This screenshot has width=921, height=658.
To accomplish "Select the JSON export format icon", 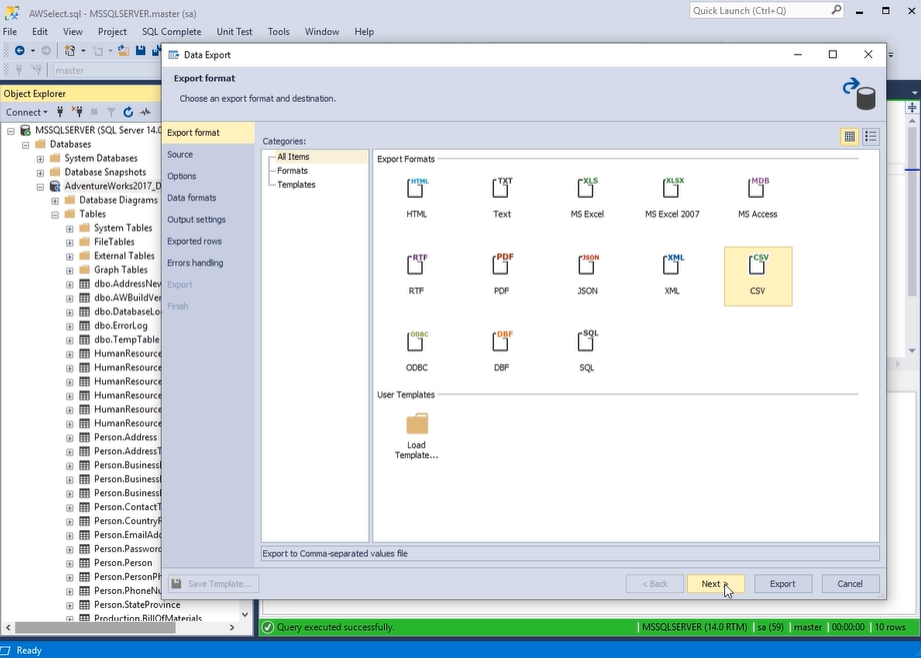I will 587,266.
